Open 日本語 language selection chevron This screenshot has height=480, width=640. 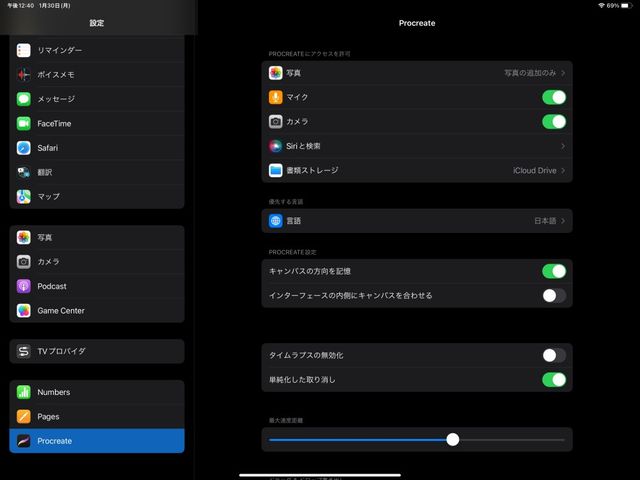coord(563,221)
